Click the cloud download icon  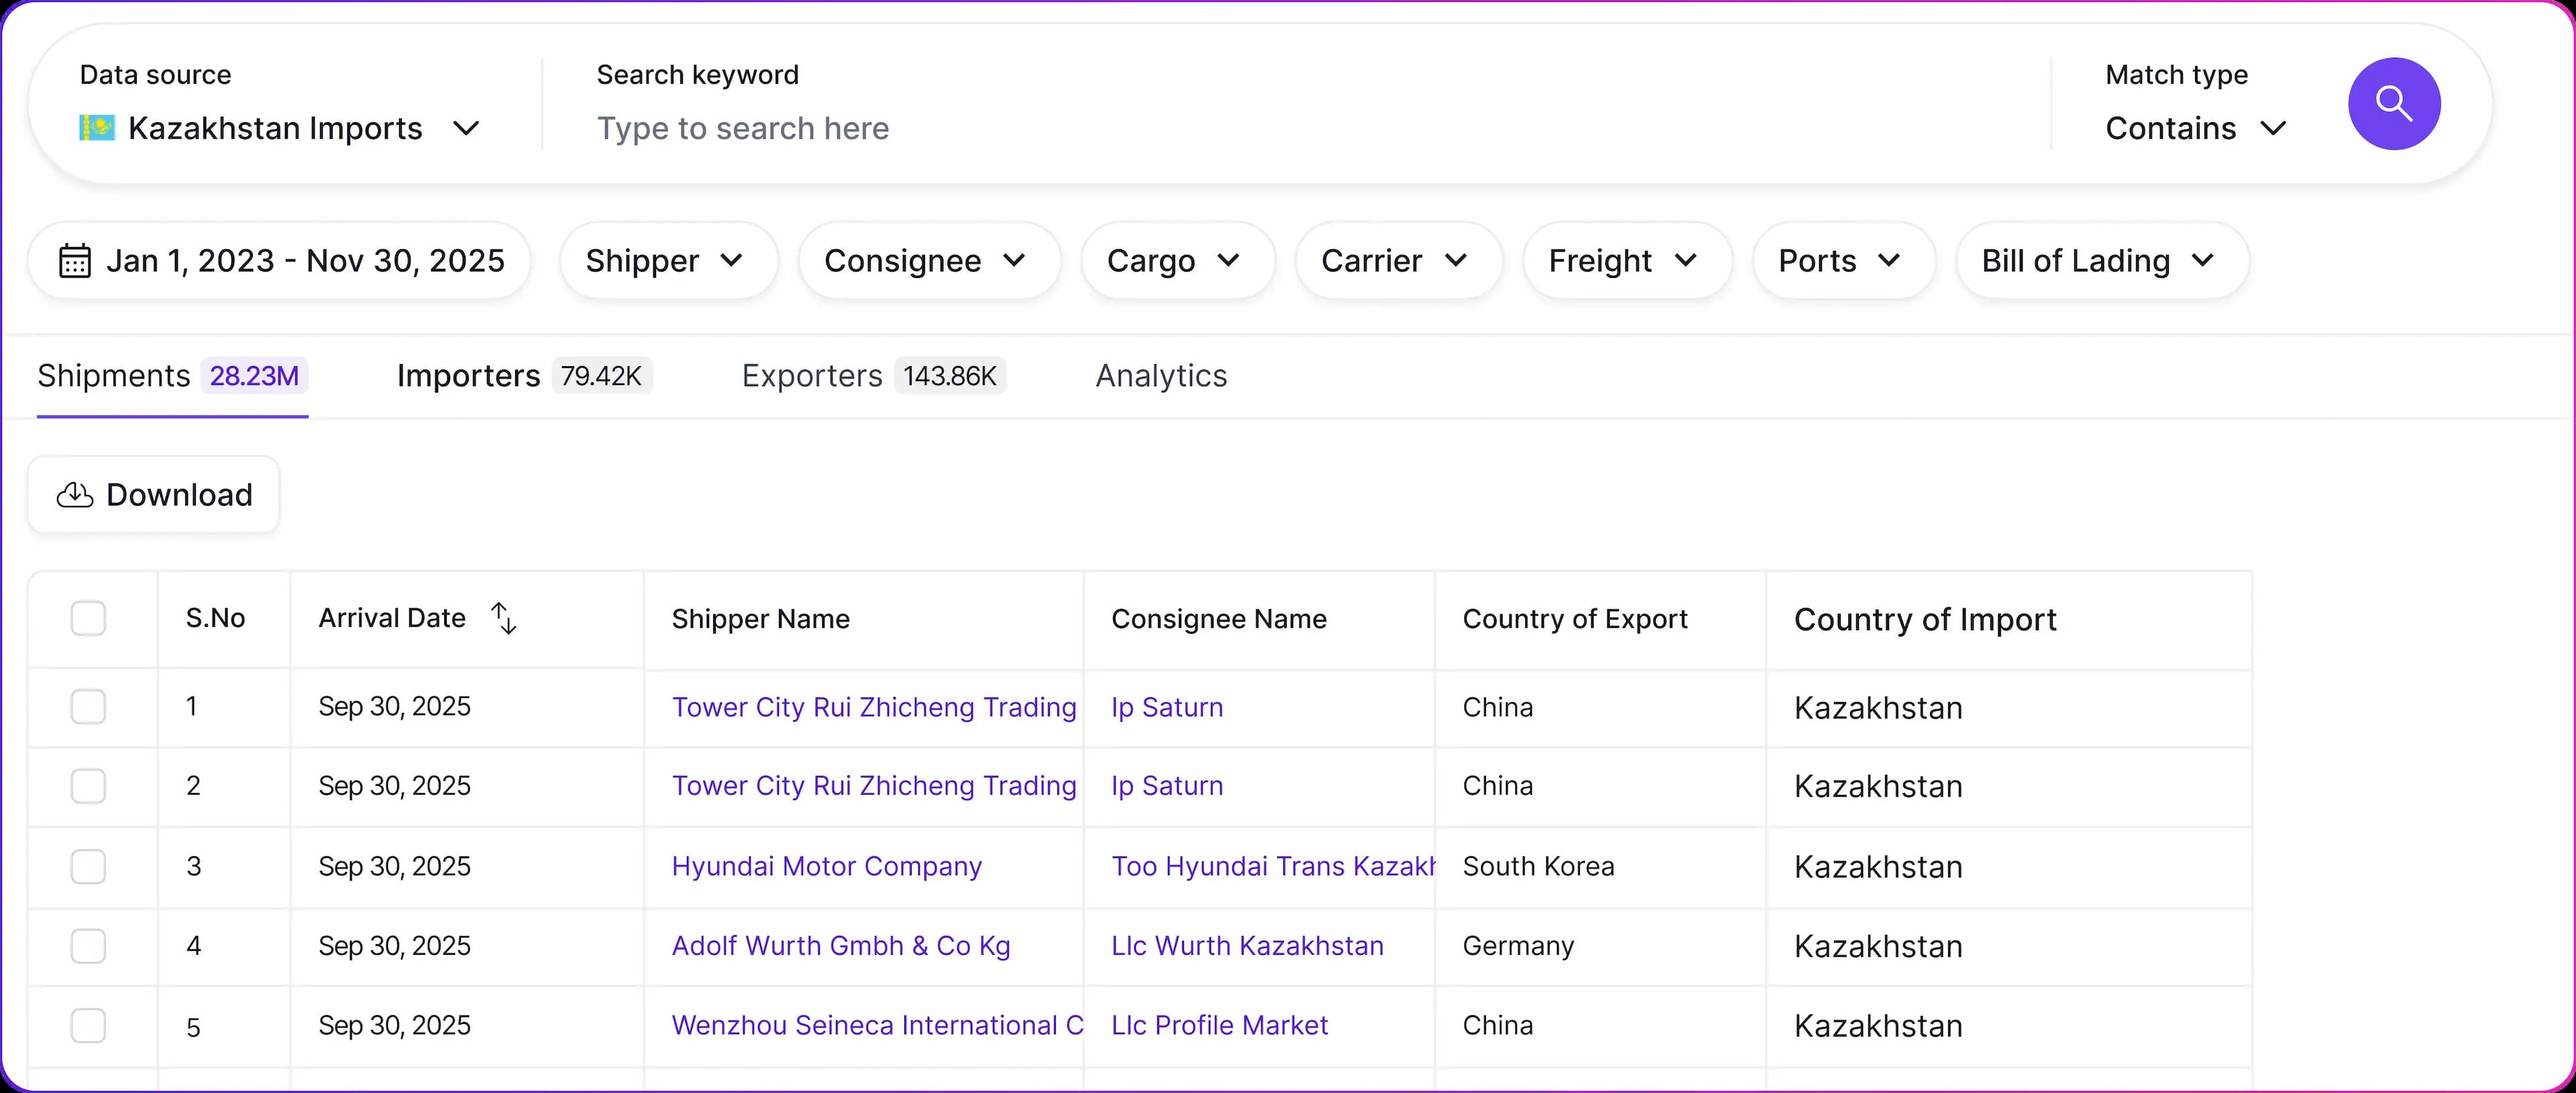pyautogui.click(x=75, y=495)
